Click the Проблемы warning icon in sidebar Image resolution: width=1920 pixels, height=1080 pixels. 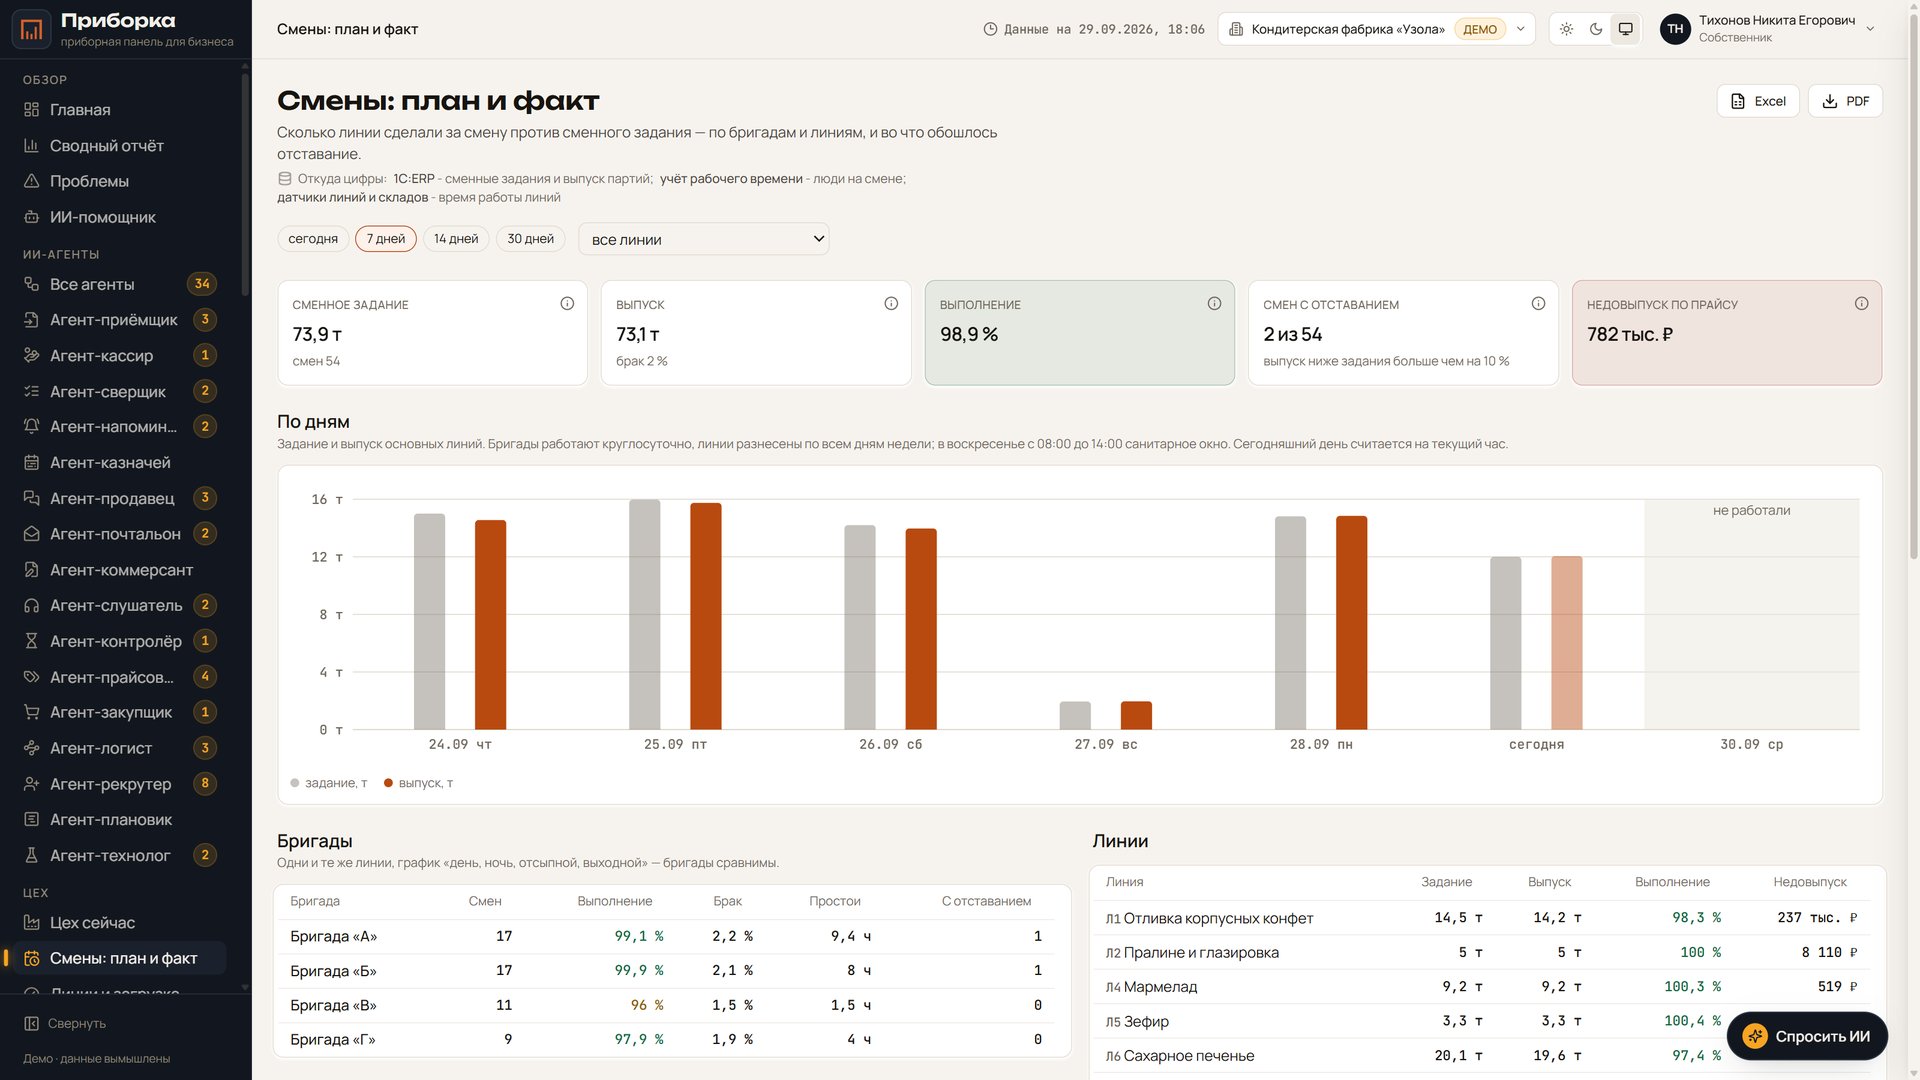pyautogui.click(x=31, y=181)
